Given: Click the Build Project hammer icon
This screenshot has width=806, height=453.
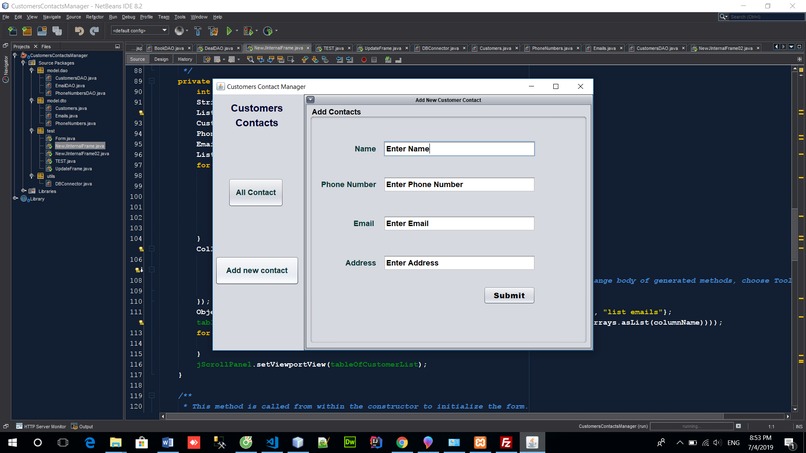Looking at the screenshot, I should tap(198, 31).
